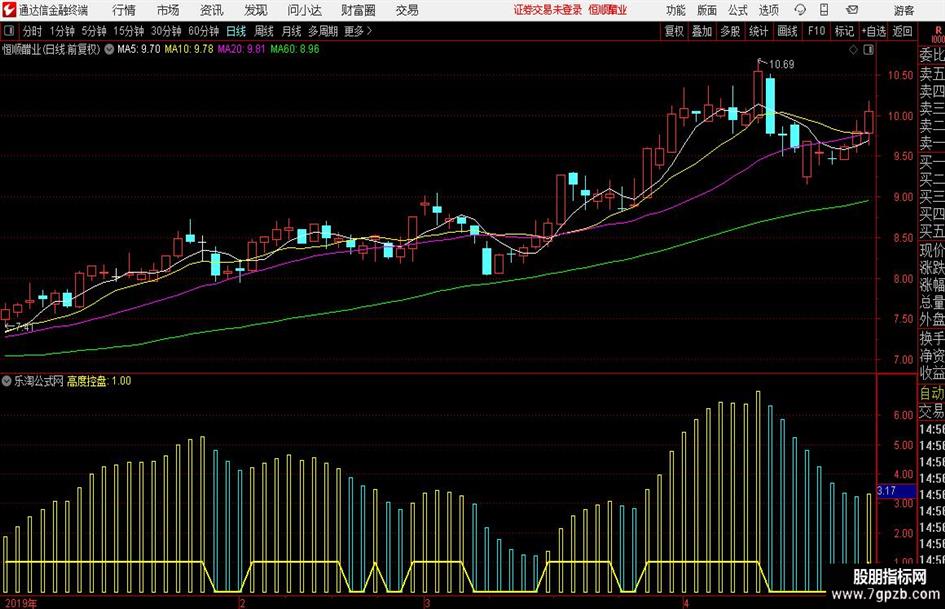Open the 发现 menu
Screen dimensions: 945x609
(x=256, y=10)
